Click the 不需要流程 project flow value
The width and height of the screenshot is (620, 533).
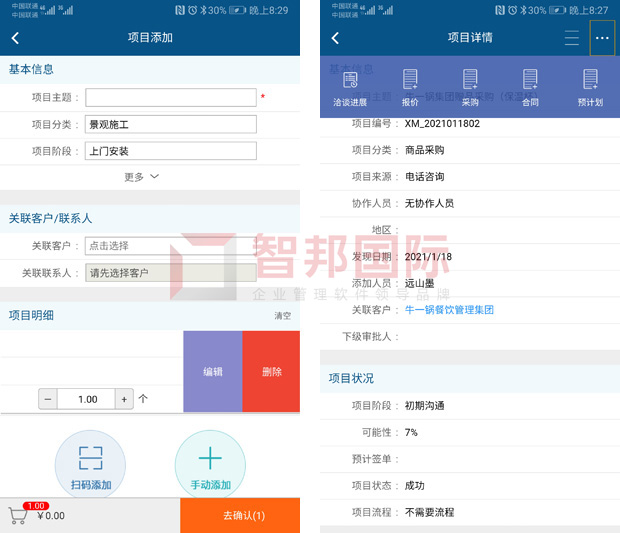coord(429,512)
